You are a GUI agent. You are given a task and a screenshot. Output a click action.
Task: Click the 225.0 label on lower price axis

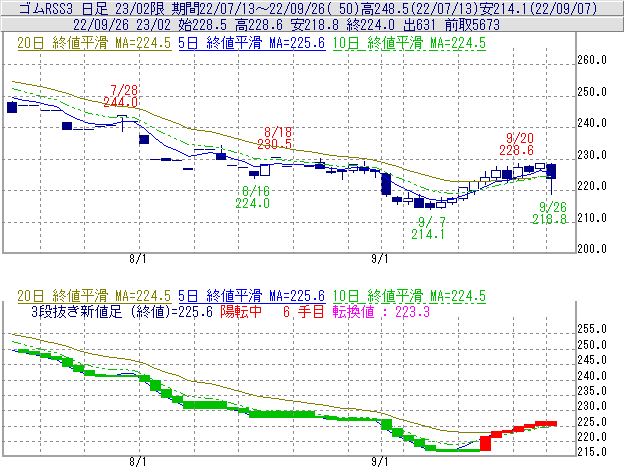point(592,422)
